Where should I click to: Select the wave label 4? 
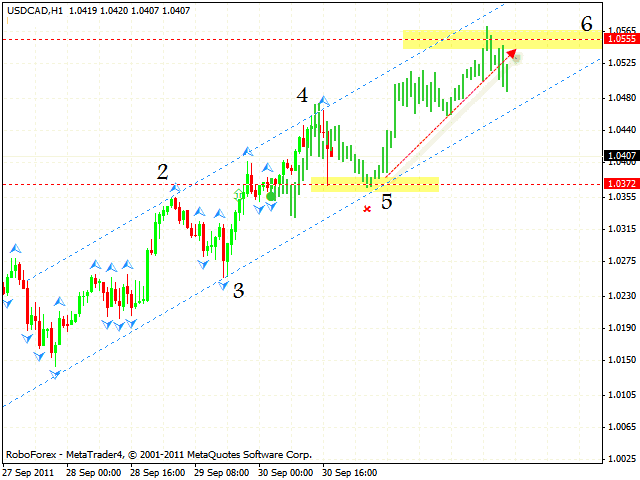(301, 96)
